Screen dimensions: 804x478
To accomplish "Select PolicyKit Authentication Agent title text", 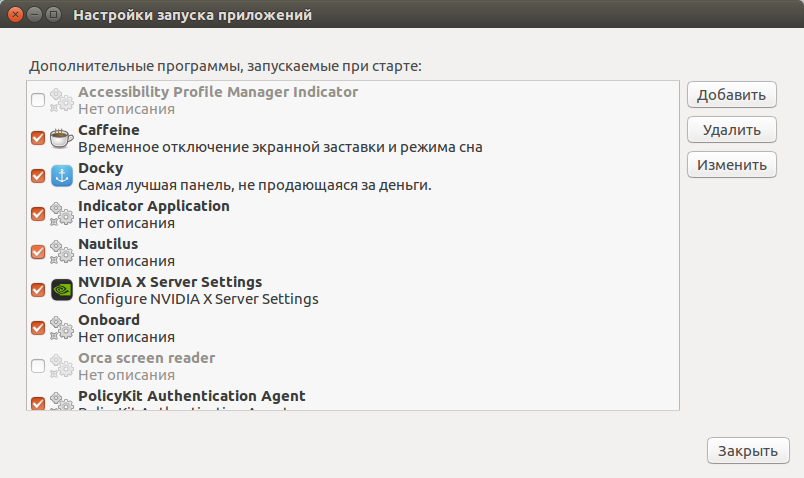I will [x=192, y=396].
